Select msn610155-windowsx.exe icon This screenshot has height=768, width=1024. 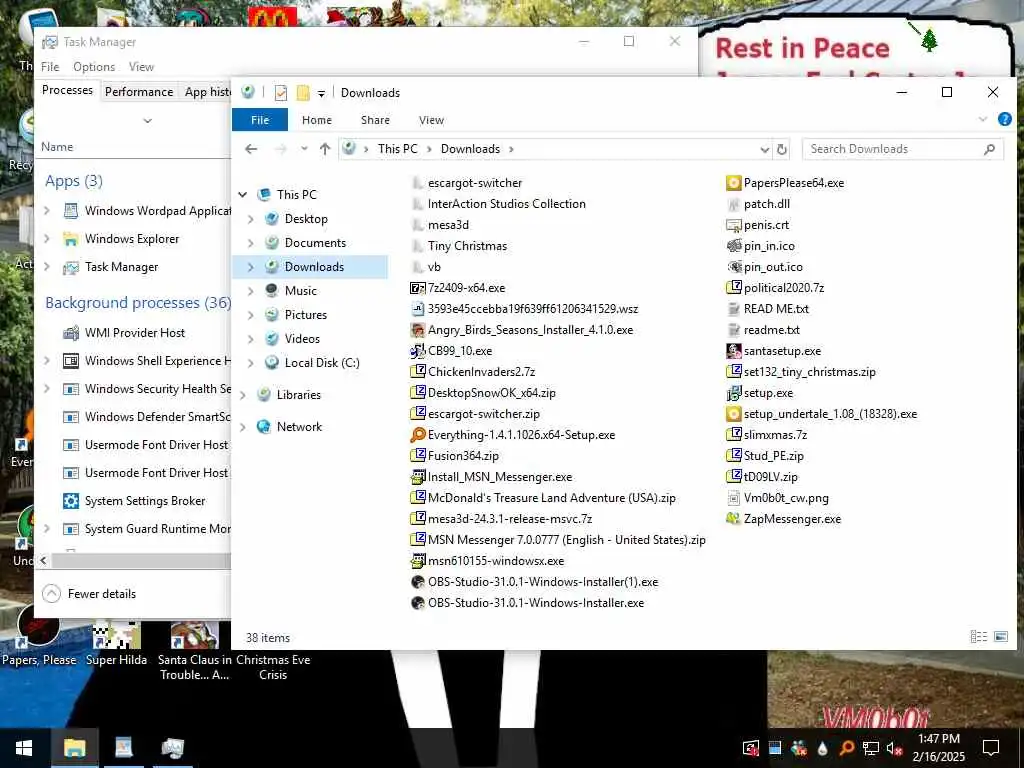click(x=417, y=560)
